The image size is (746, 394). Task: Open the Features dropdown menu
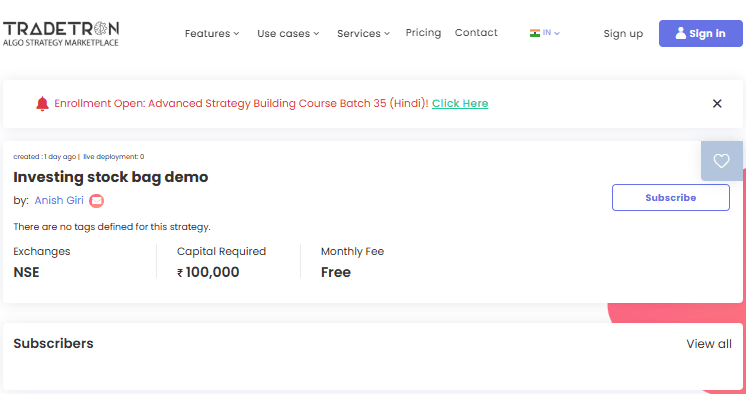coord(212,33)
